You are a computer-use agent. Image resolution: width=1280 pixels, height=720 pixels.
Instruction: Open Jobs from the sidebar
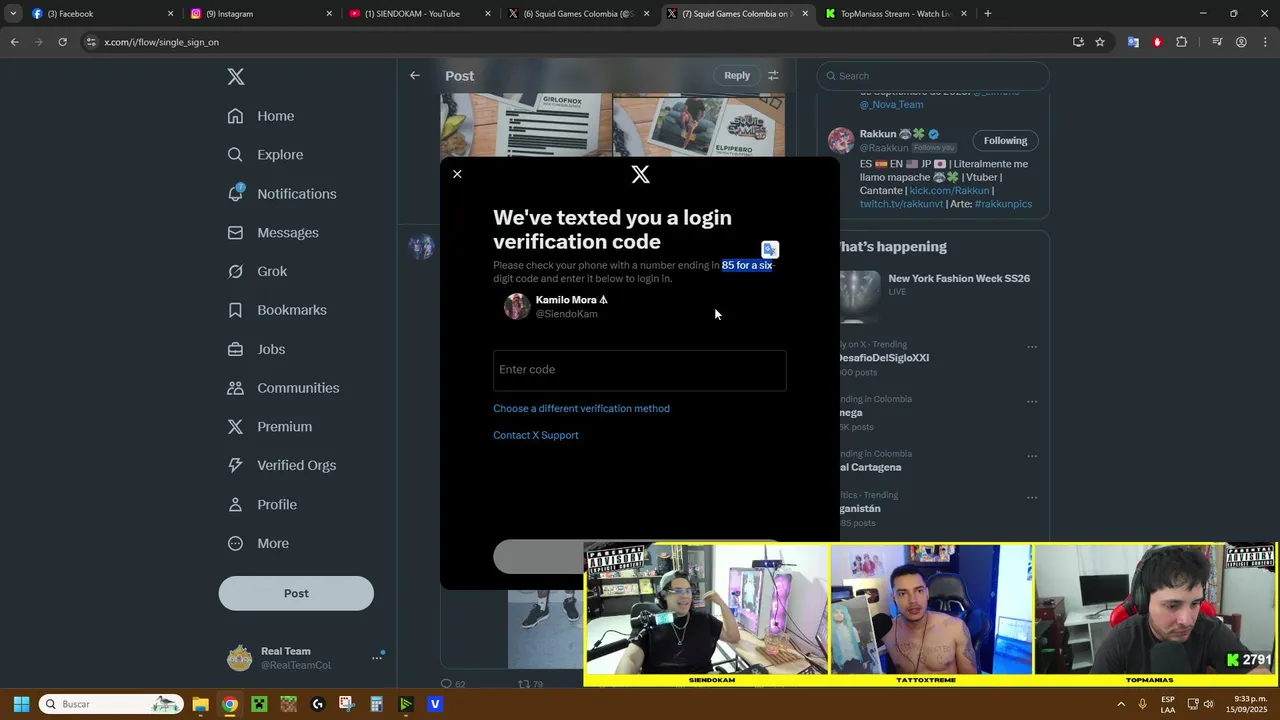(x=256, y=349)
